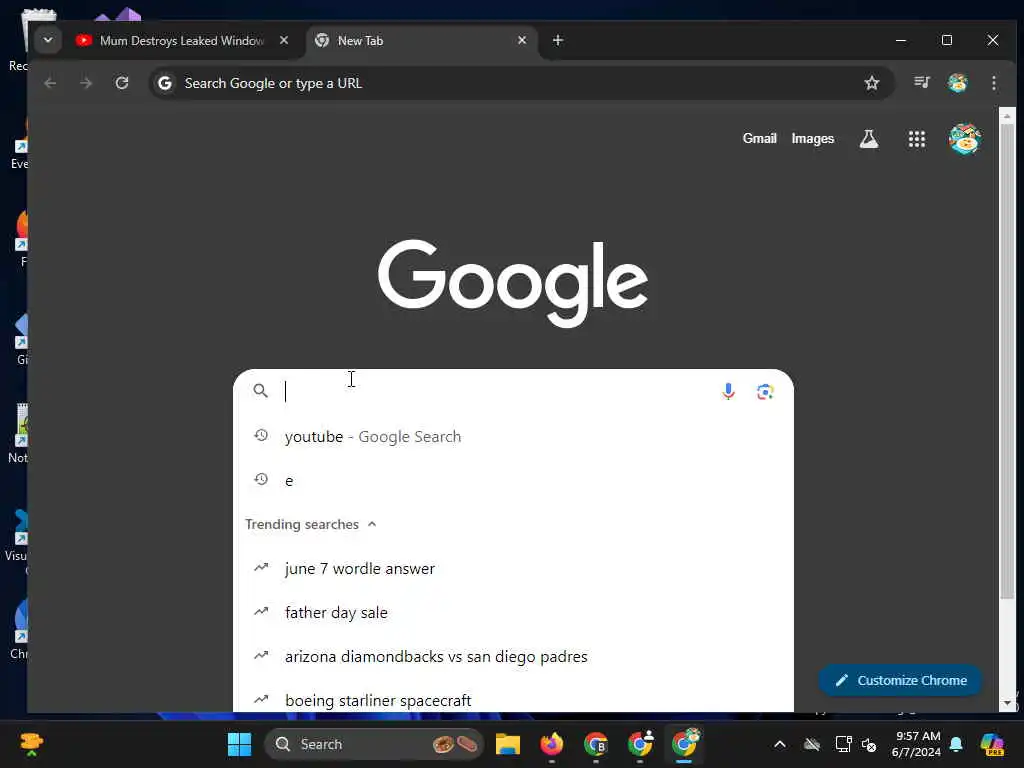This screenshot has height=768, width=1024.
Task: Open the crossed-out cloud icon in tray
Action: pos(812,744)
